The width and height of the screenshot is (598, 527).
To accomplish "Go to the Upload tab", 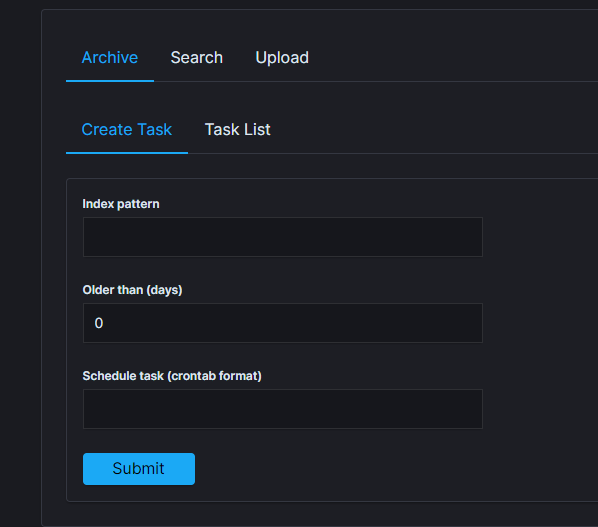I will click(x=282, y=58).
